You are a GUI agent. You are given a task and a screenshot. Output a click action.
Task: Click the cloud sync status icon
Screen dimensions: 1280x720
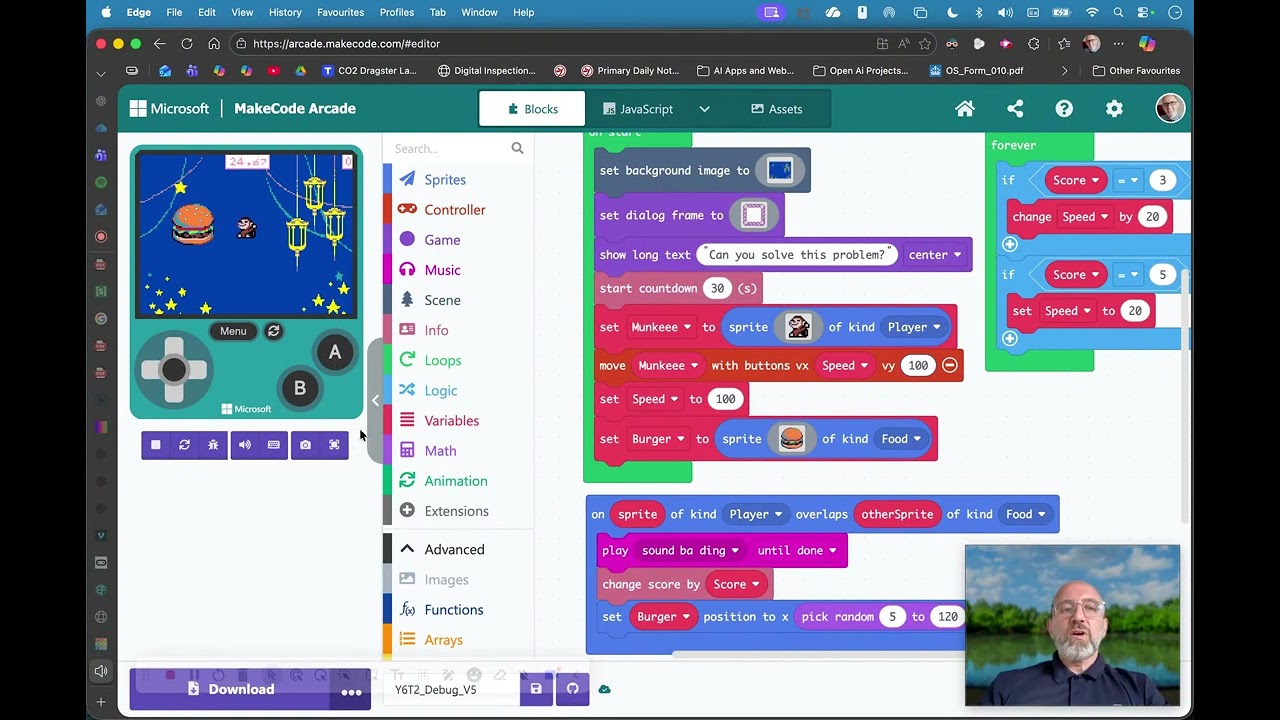tap(605, 689)
